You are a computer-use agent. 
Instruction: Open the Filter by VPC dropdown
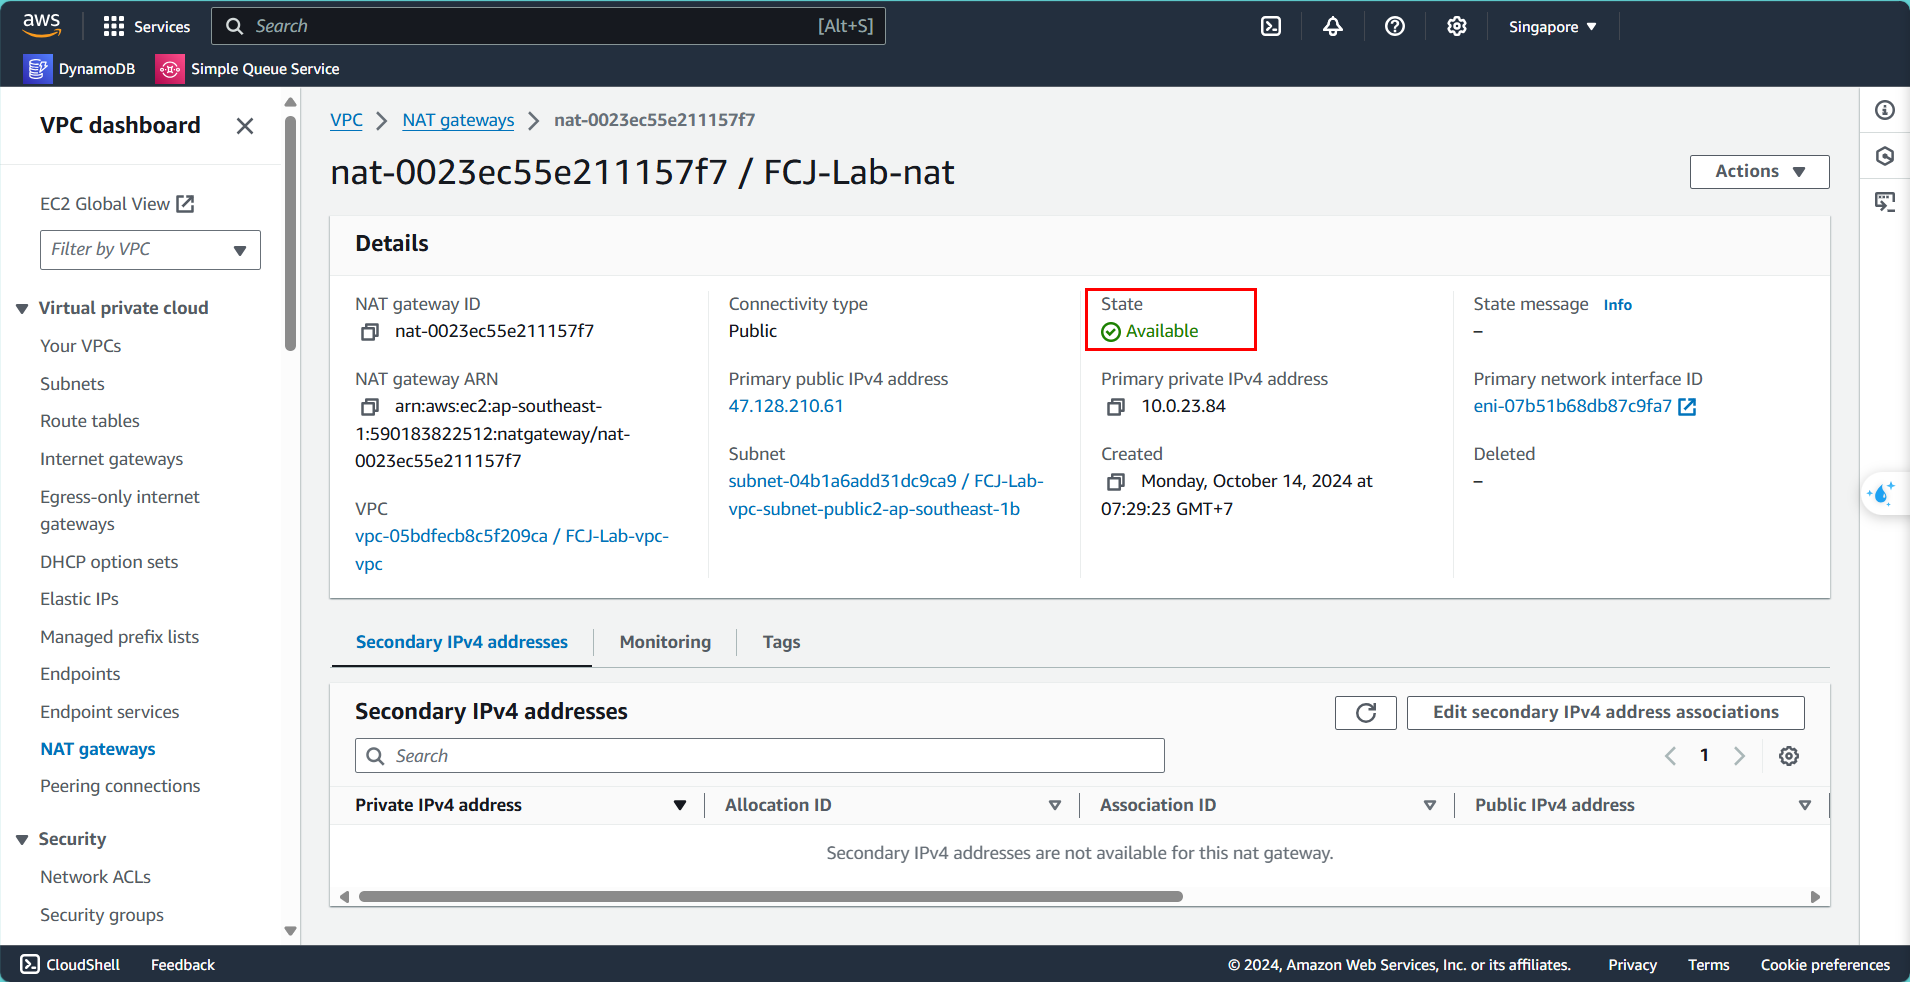click(x=150, y=250)
